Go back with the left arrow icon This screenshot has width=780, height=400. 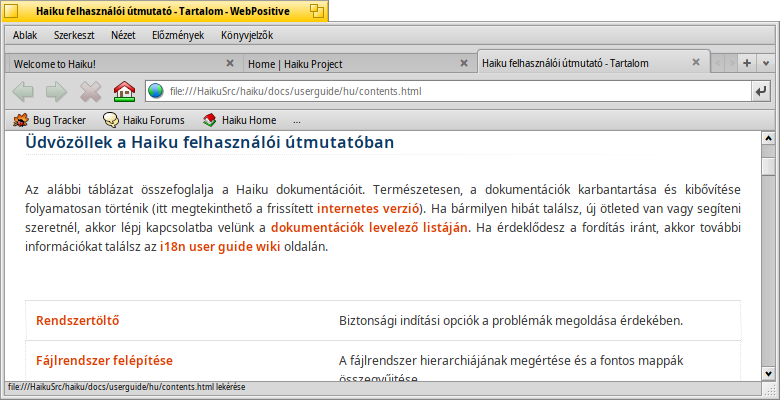(23, 92)
